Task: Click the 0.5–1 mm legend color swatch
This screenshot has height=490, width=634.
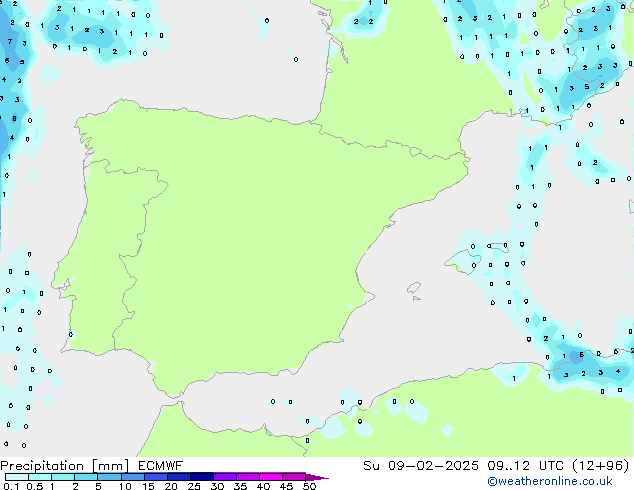Action: (x=40, y=477)
